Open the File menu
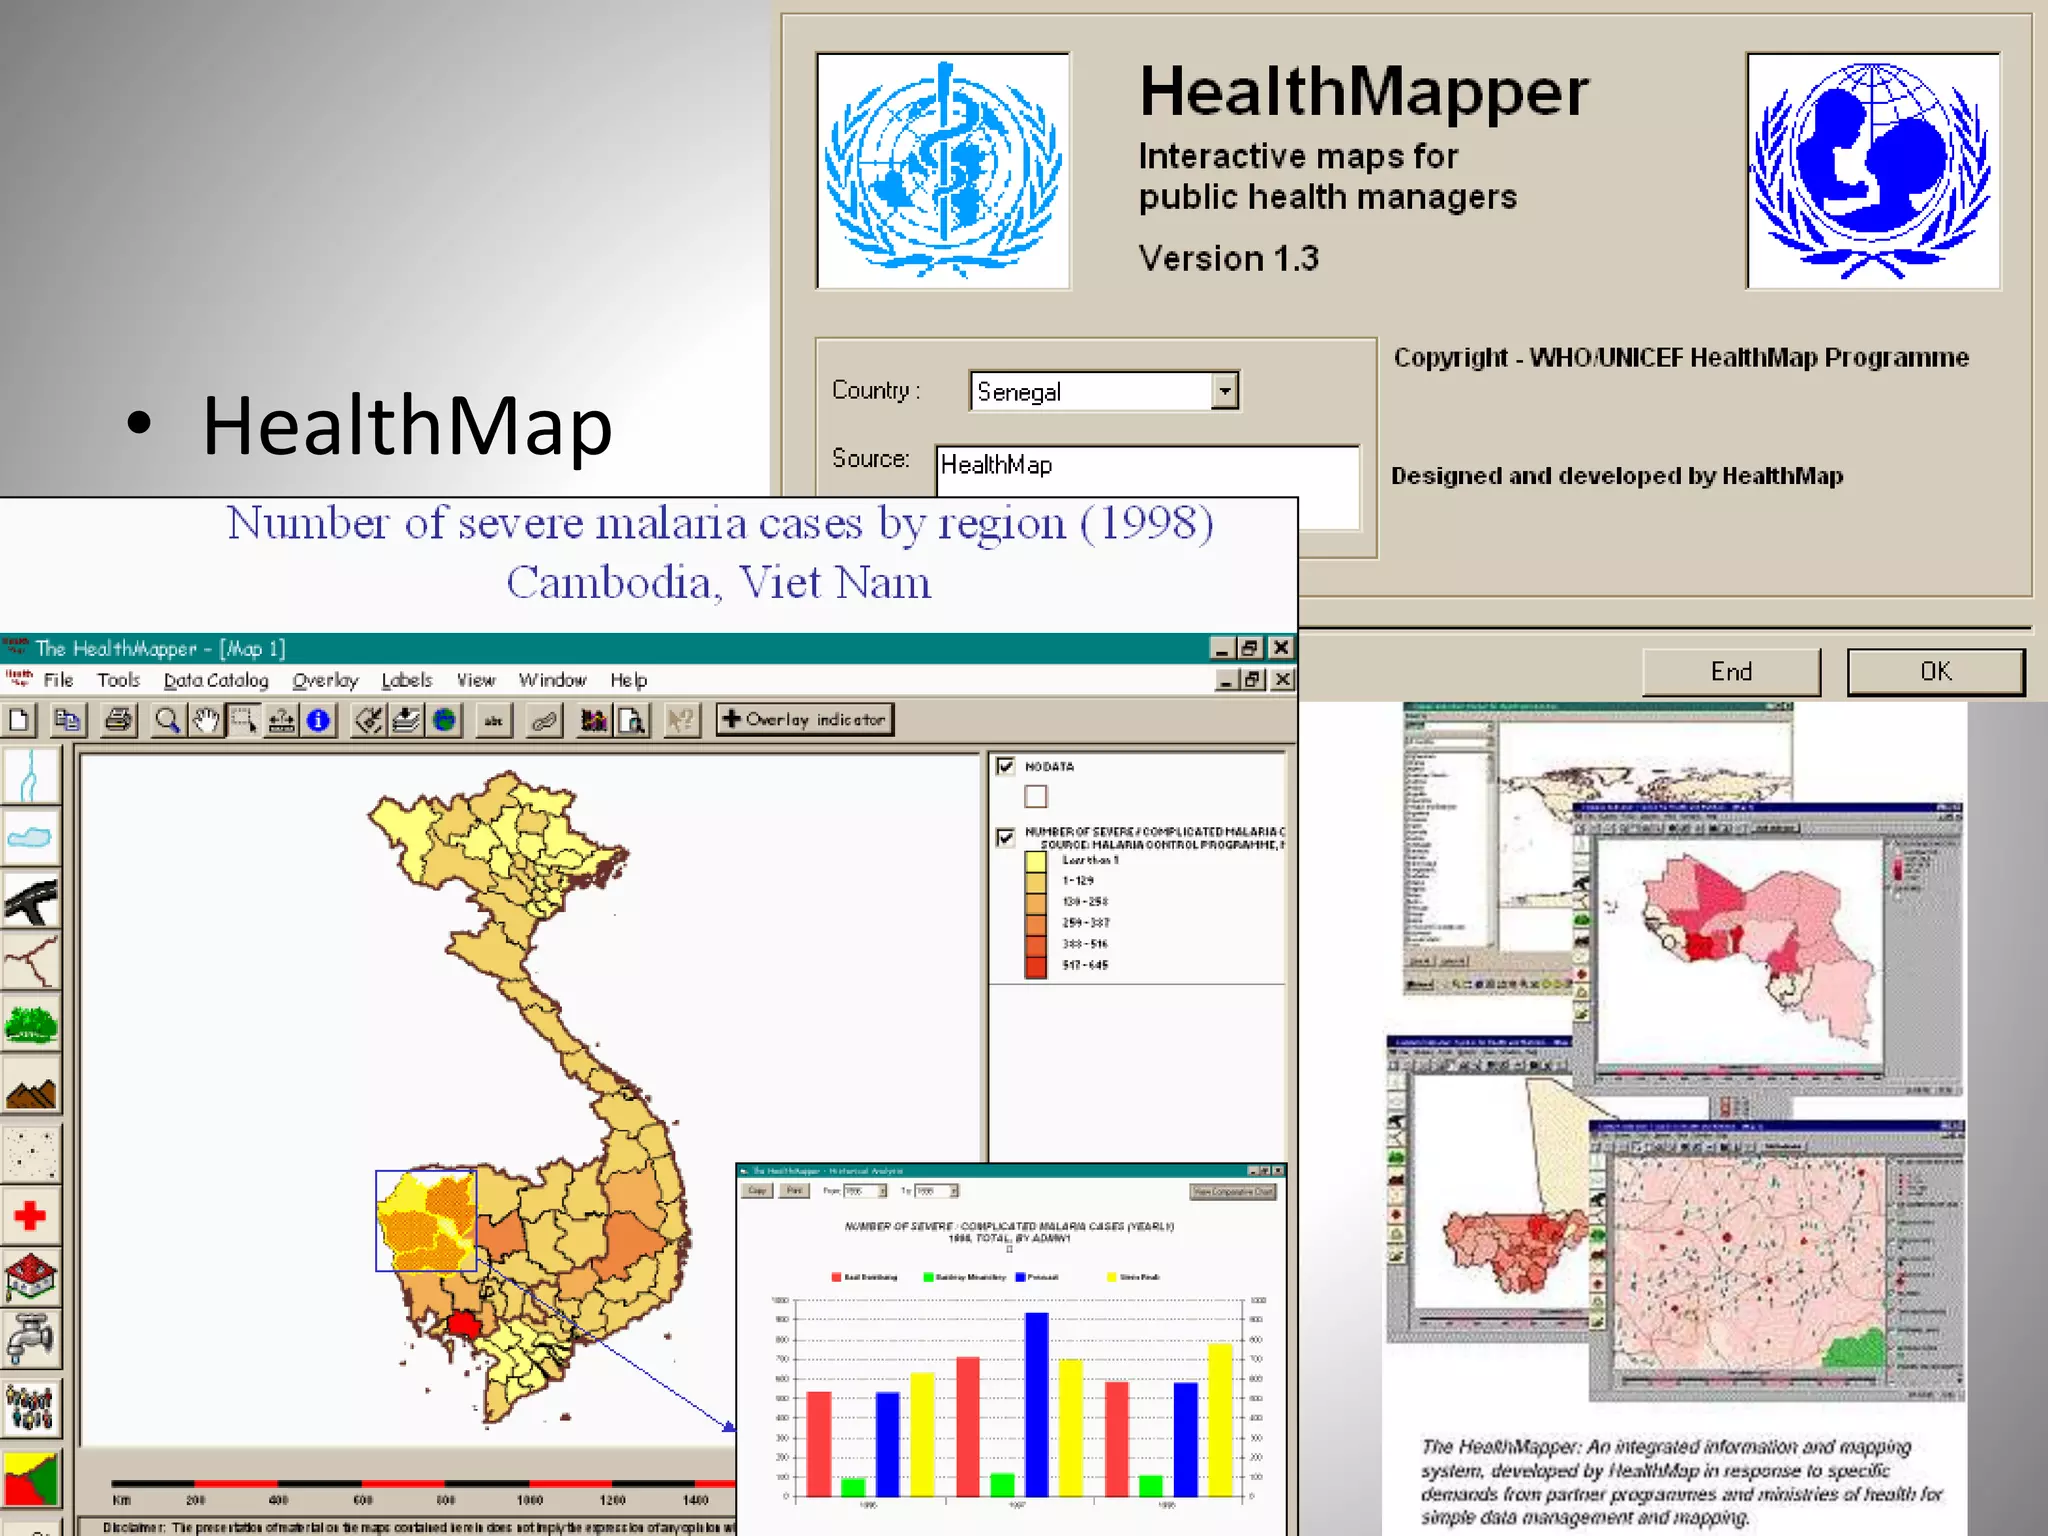Image resolution: width=2048 pixels, height=1536 pixels. point(58,680)
